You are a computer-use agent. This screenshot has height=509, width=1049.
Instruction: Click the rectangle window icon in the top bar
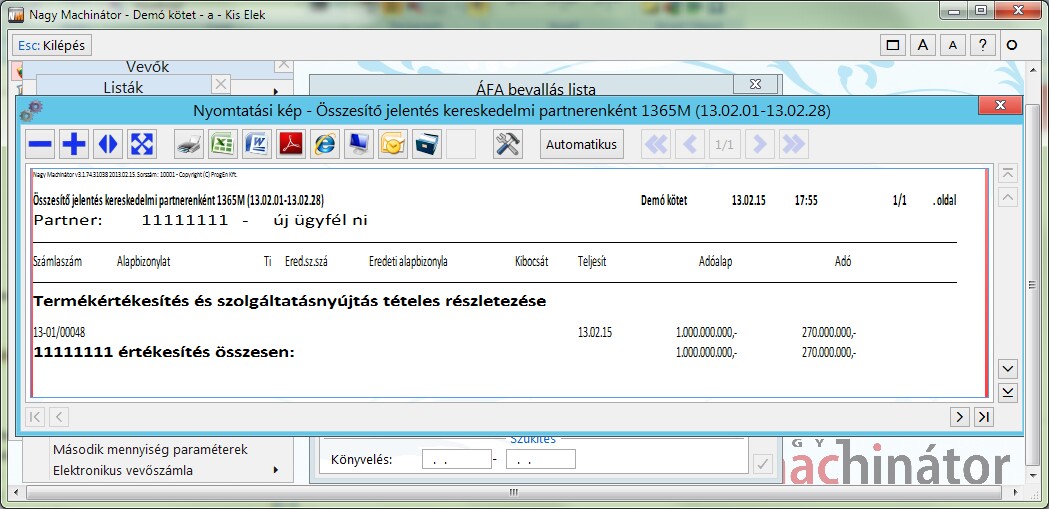pyautogui.click(x=892, y=45)
